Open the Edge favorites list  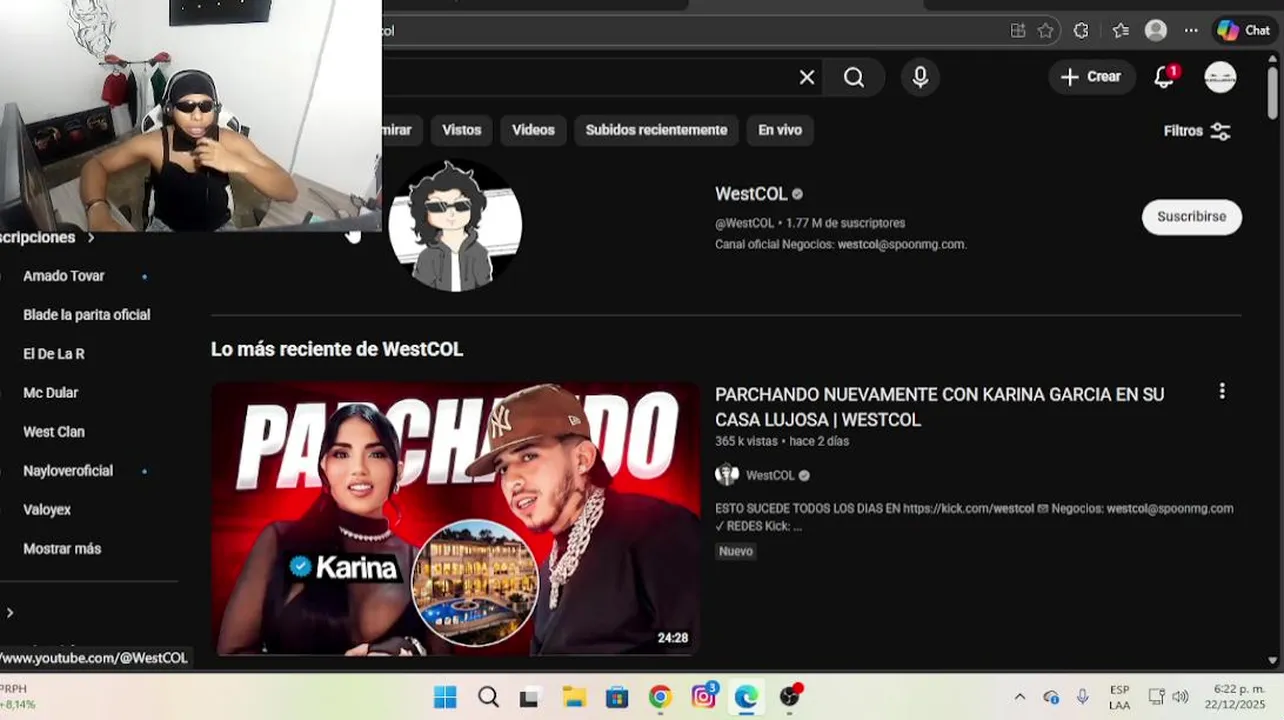click(x=1120, y=30)
